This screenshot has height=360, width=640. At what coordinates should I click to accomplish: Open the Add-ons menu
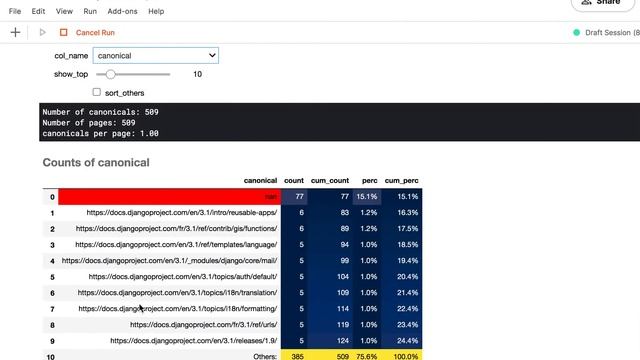pos(122,11)
